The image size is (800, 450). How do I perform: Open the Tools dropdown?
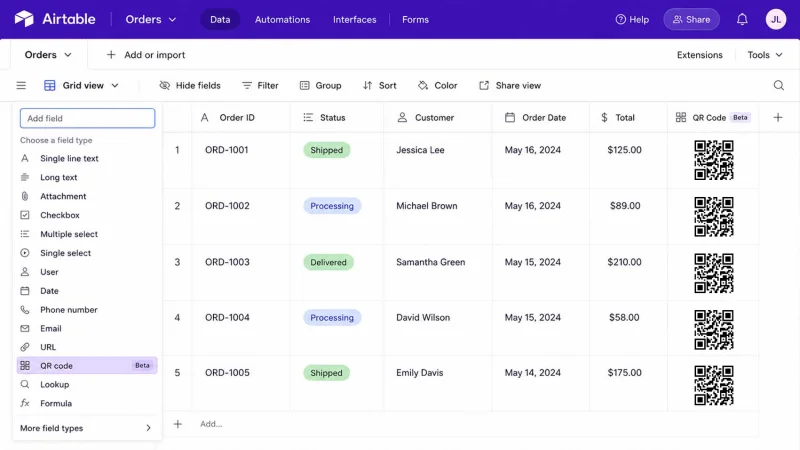coord(765,55)
